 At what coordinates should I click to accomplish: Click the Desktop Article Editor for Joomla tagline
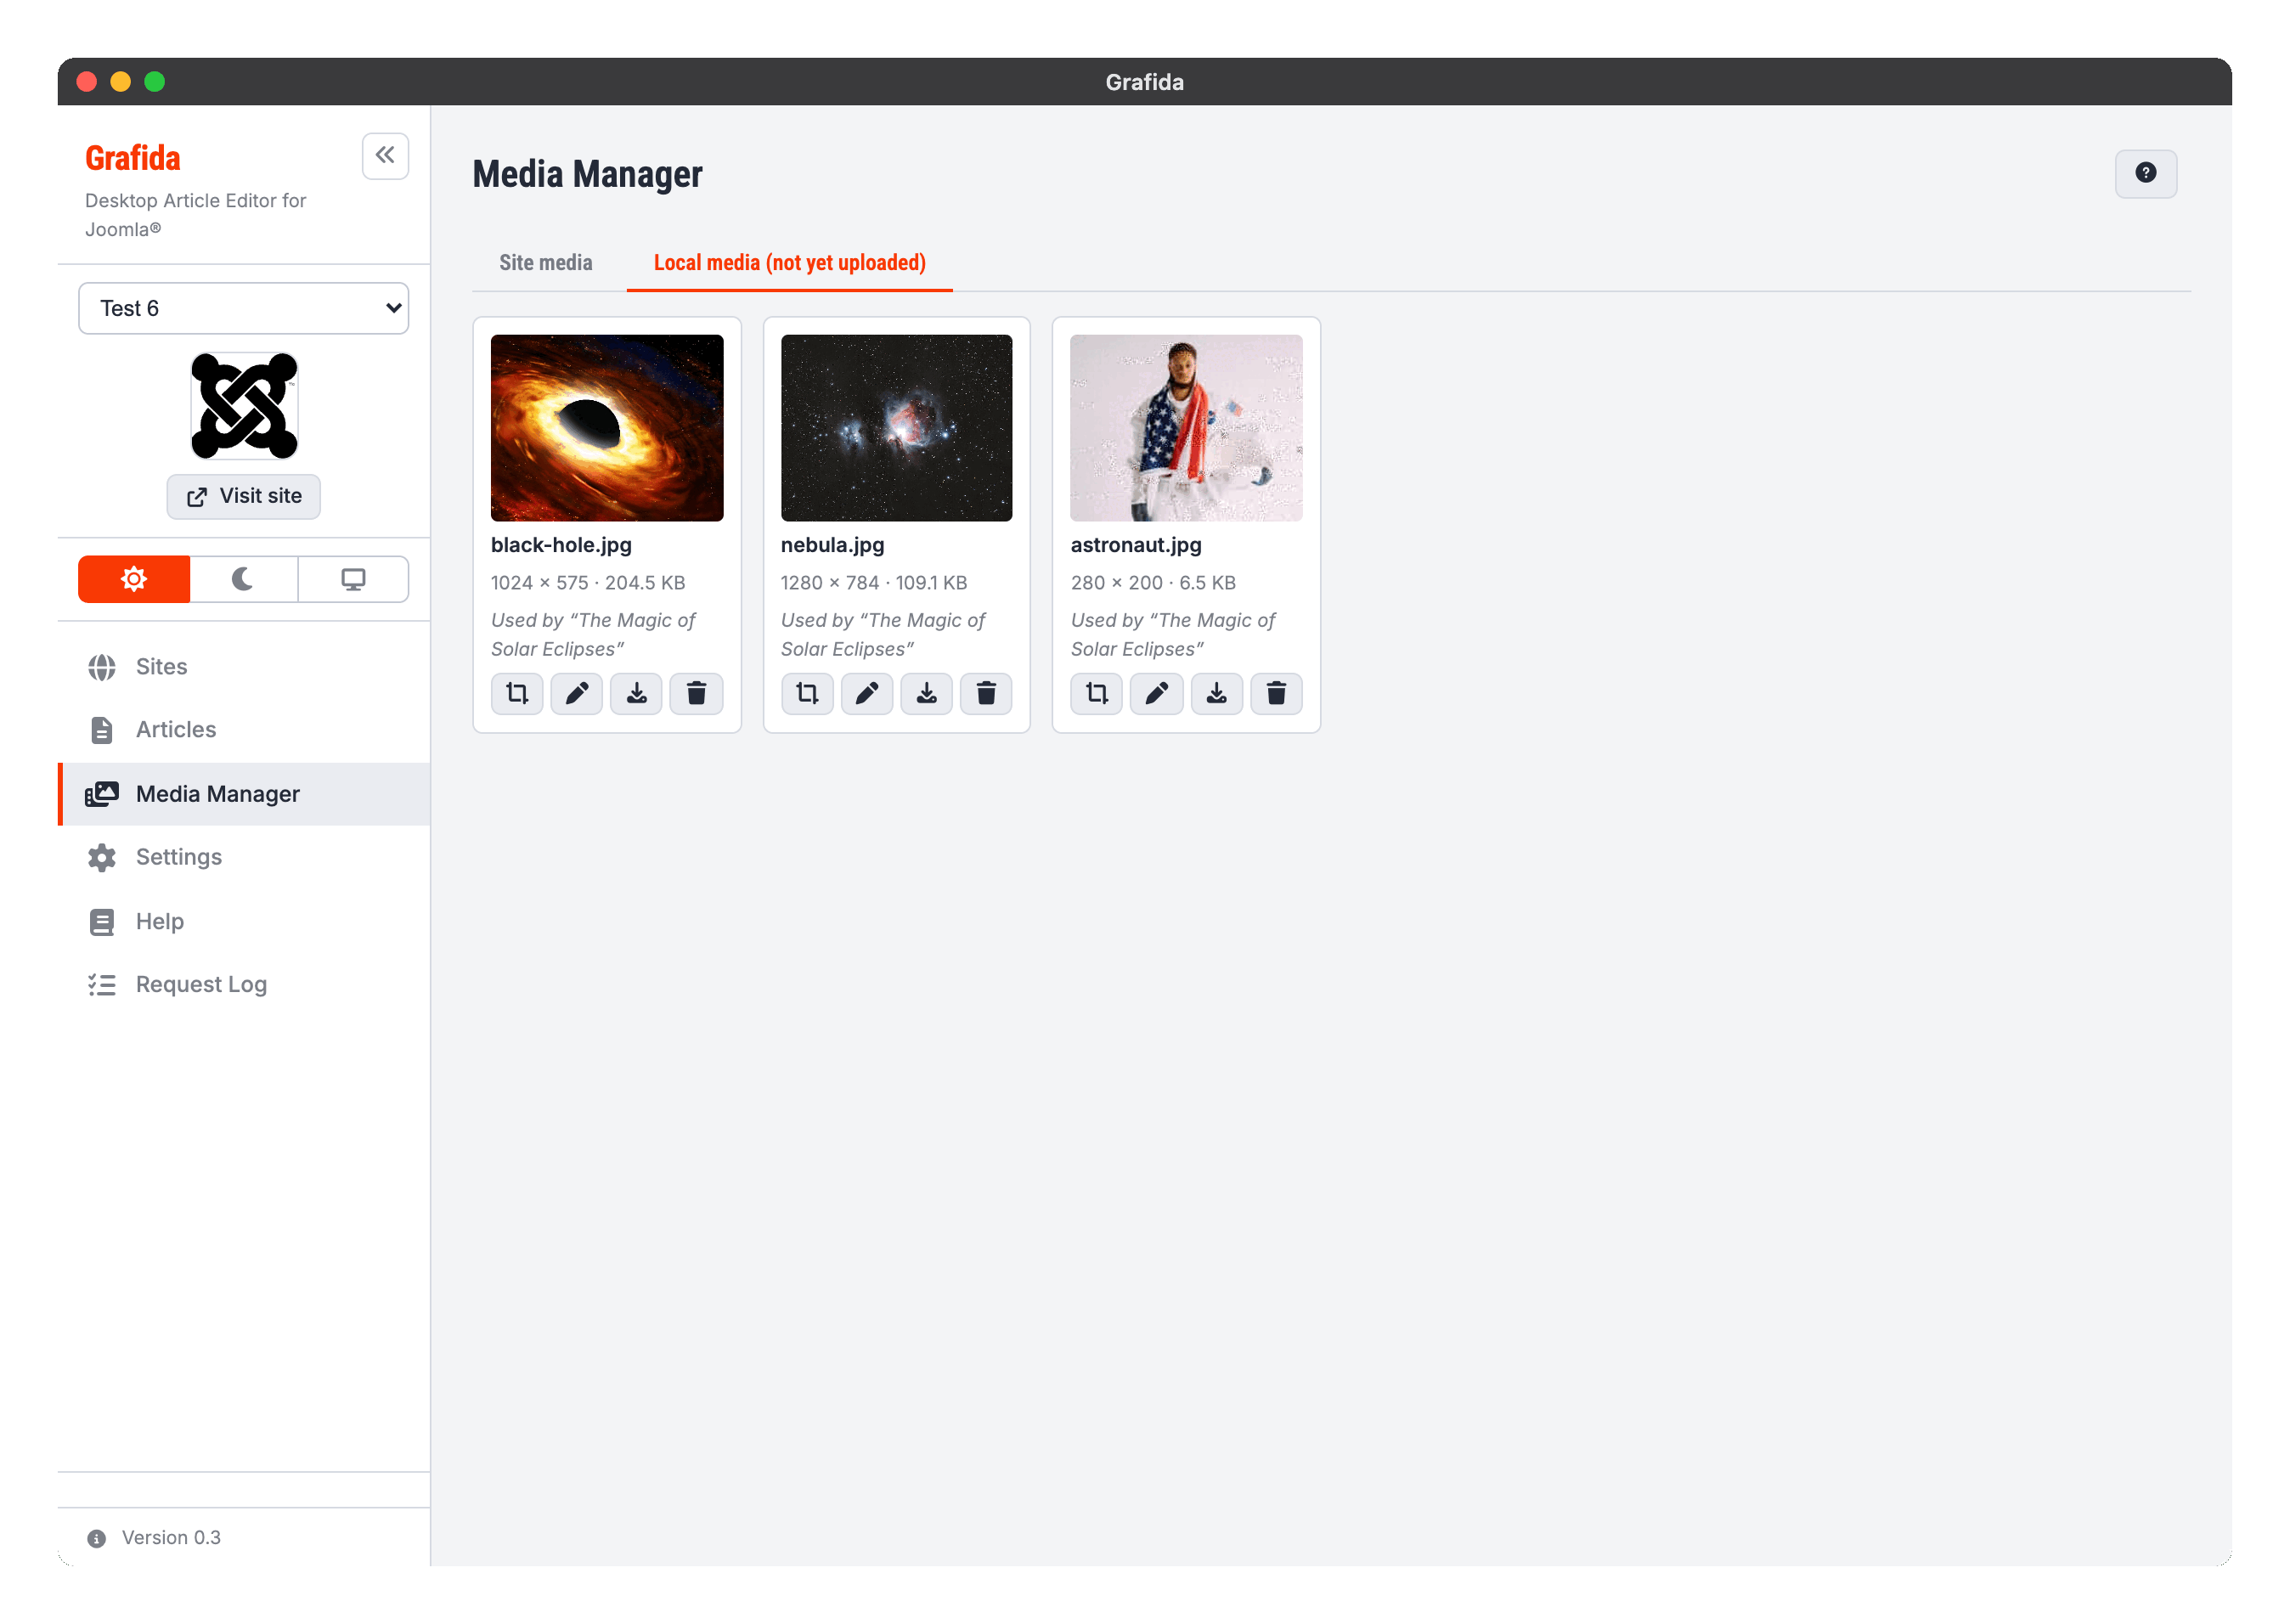(196, 215)
